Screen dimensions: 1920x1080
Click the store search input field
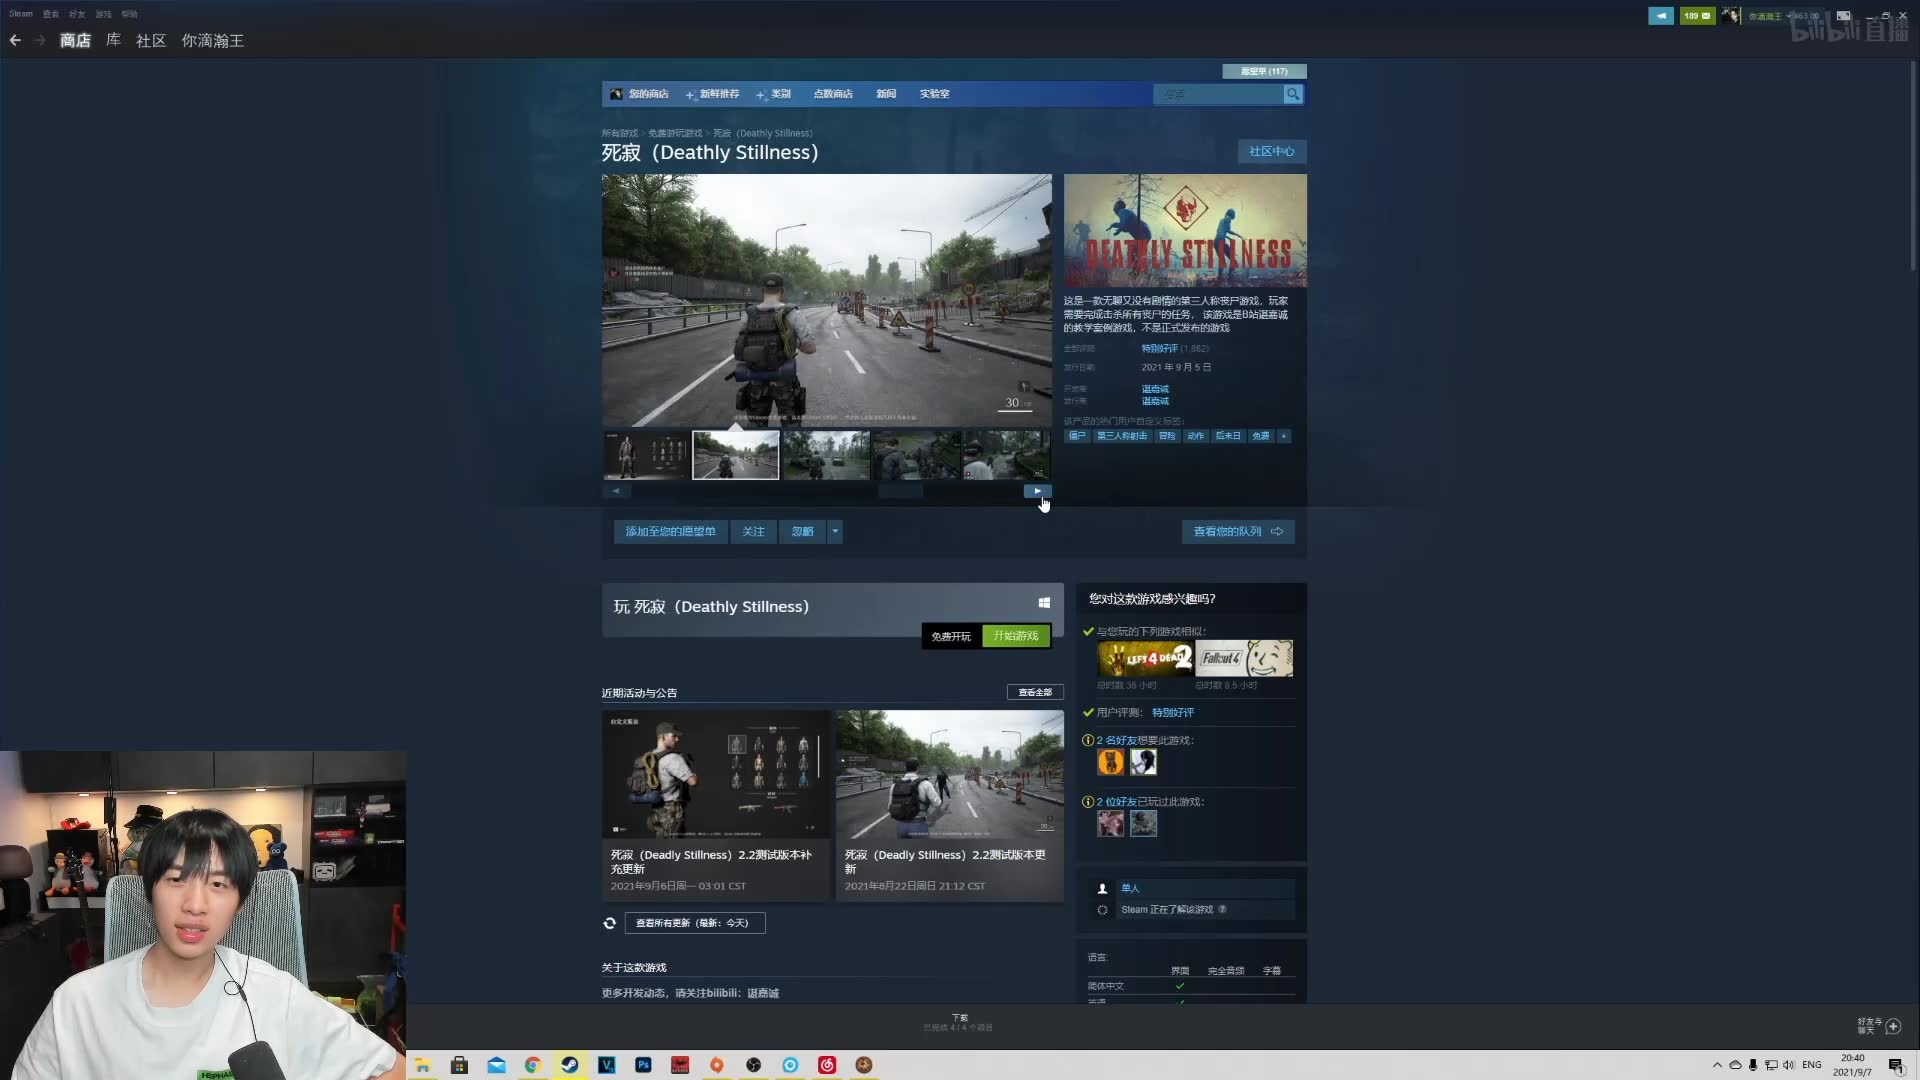1218,94
